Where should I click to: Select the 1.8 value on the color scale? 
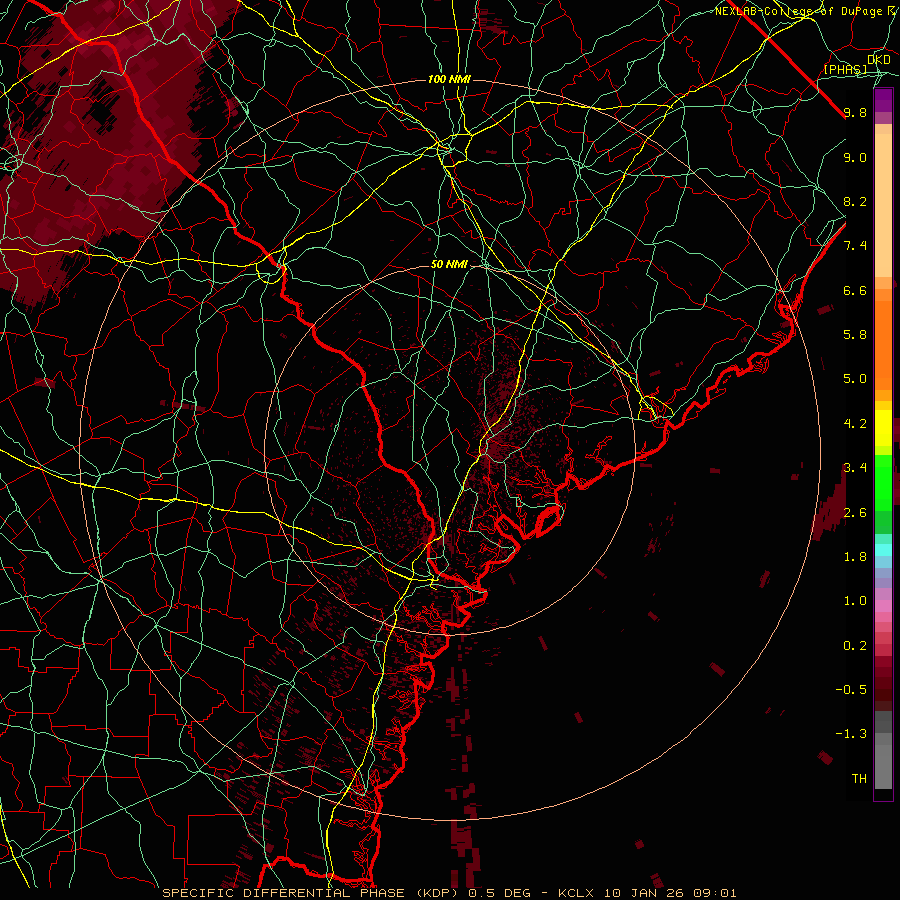point(855,557)
